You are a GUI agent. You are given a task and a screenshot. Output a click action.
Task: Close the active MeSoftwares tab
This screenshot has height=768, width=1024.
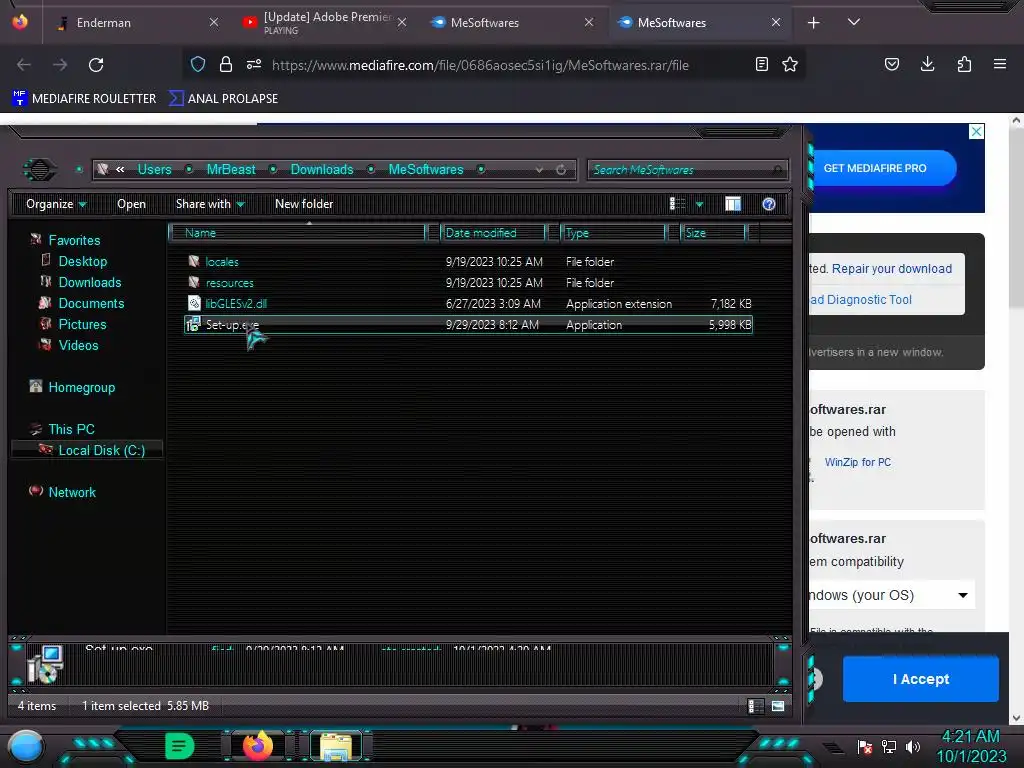(776, 23)
